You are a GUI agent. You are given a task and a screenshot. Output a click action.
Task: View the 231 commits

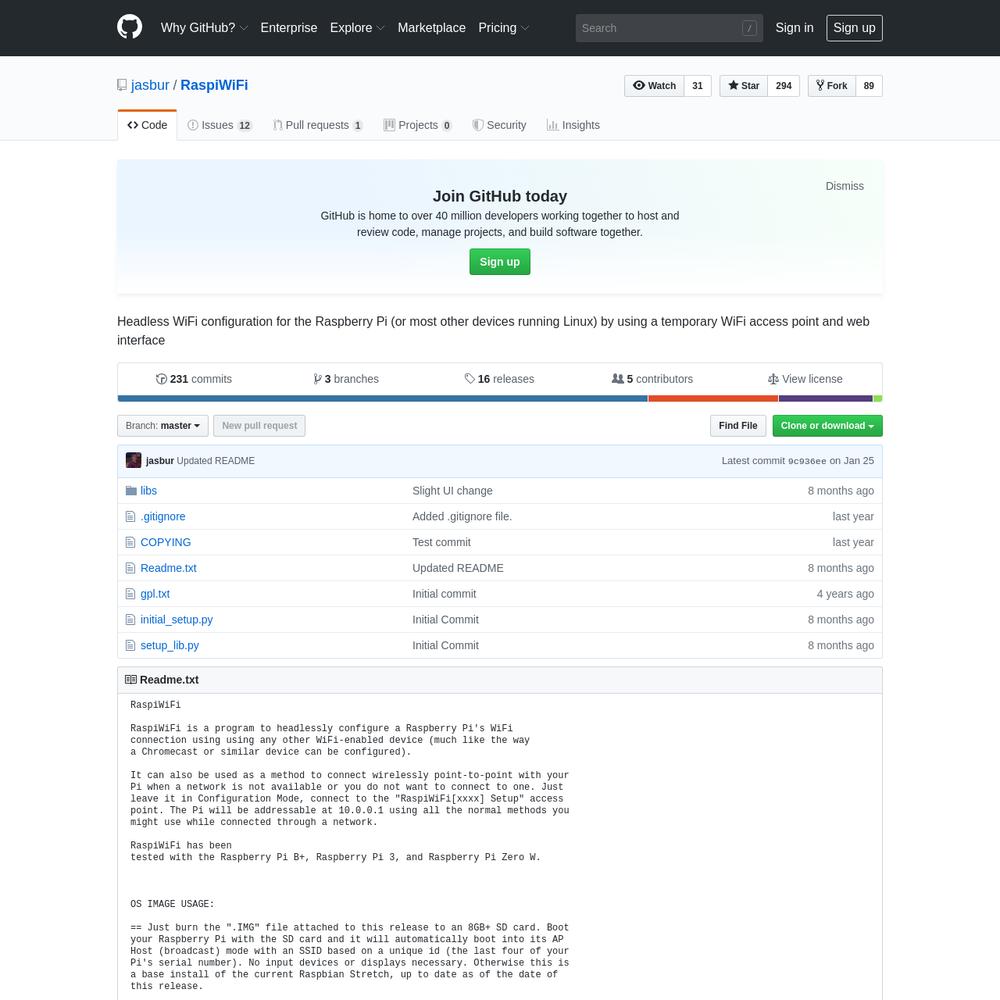click(194, 379)
